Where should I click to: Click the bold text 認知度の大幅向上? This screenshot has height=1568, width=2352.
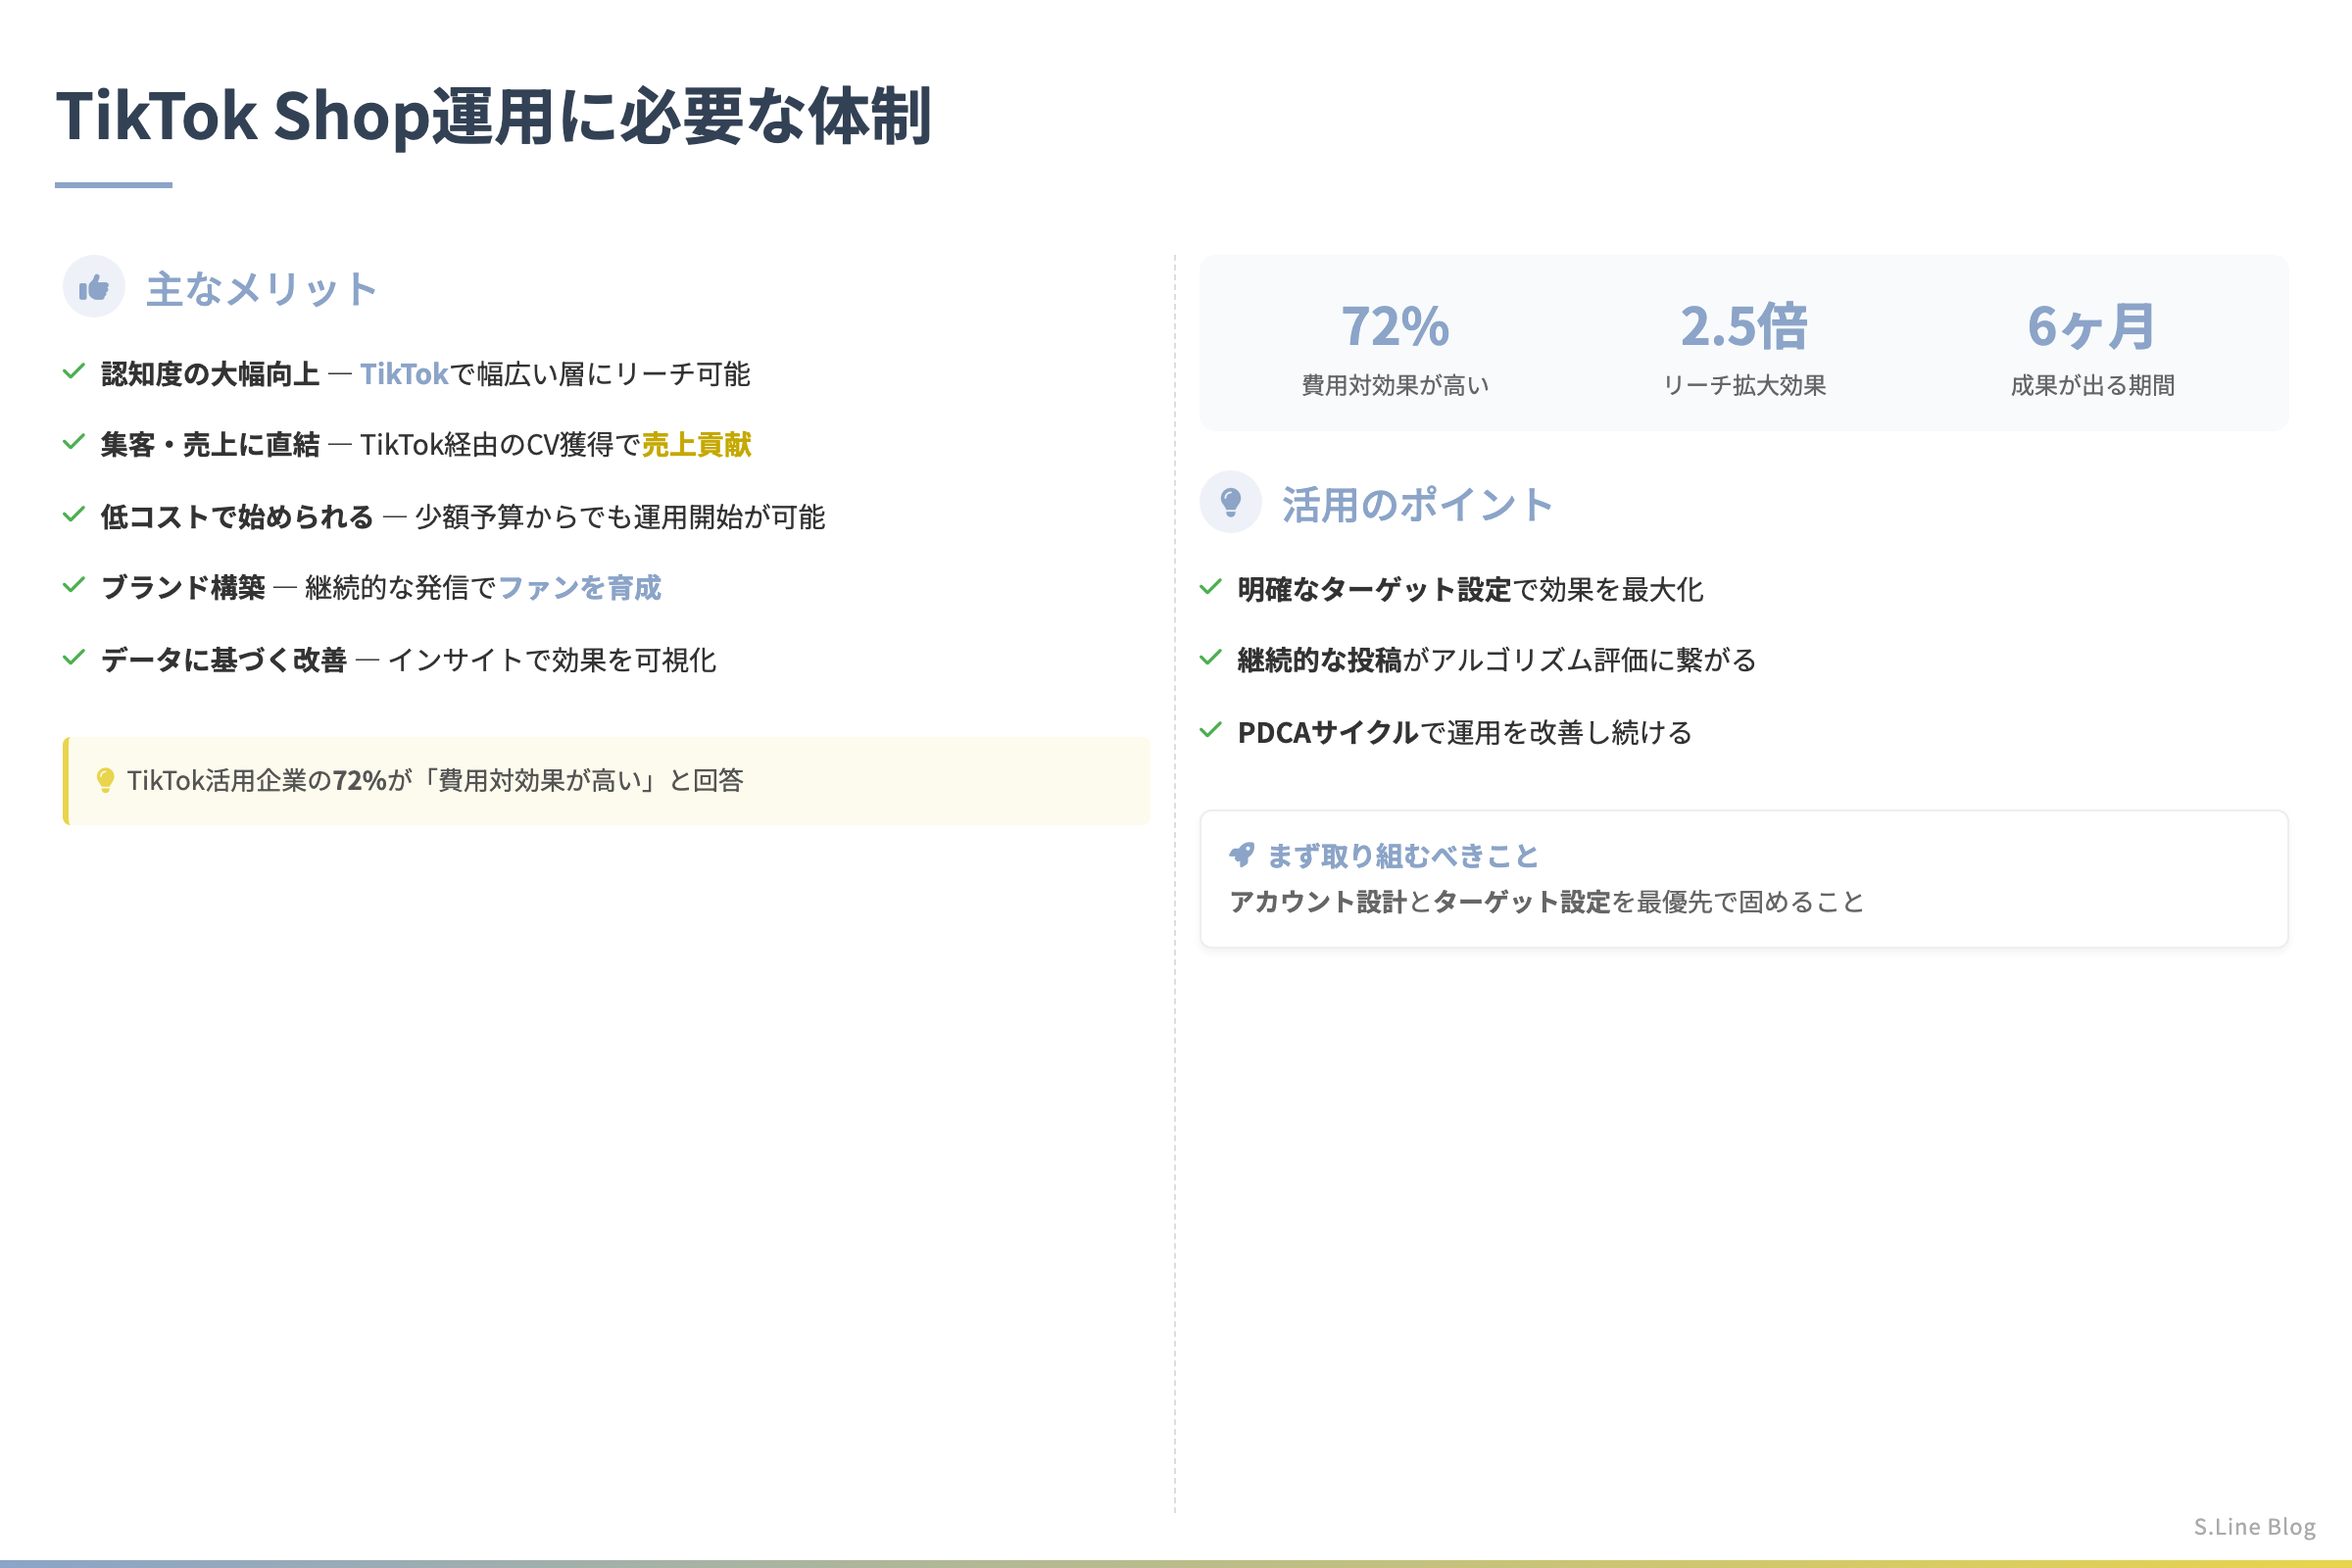click(210, 374)
